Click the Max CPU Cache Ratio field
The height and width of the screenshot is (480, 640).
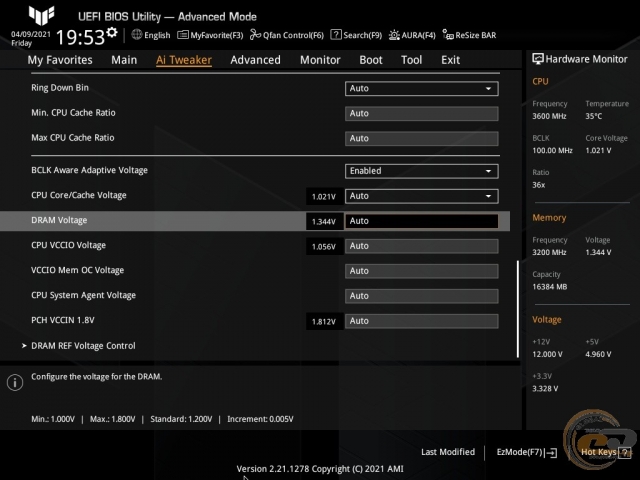click(x=421, y=138)
